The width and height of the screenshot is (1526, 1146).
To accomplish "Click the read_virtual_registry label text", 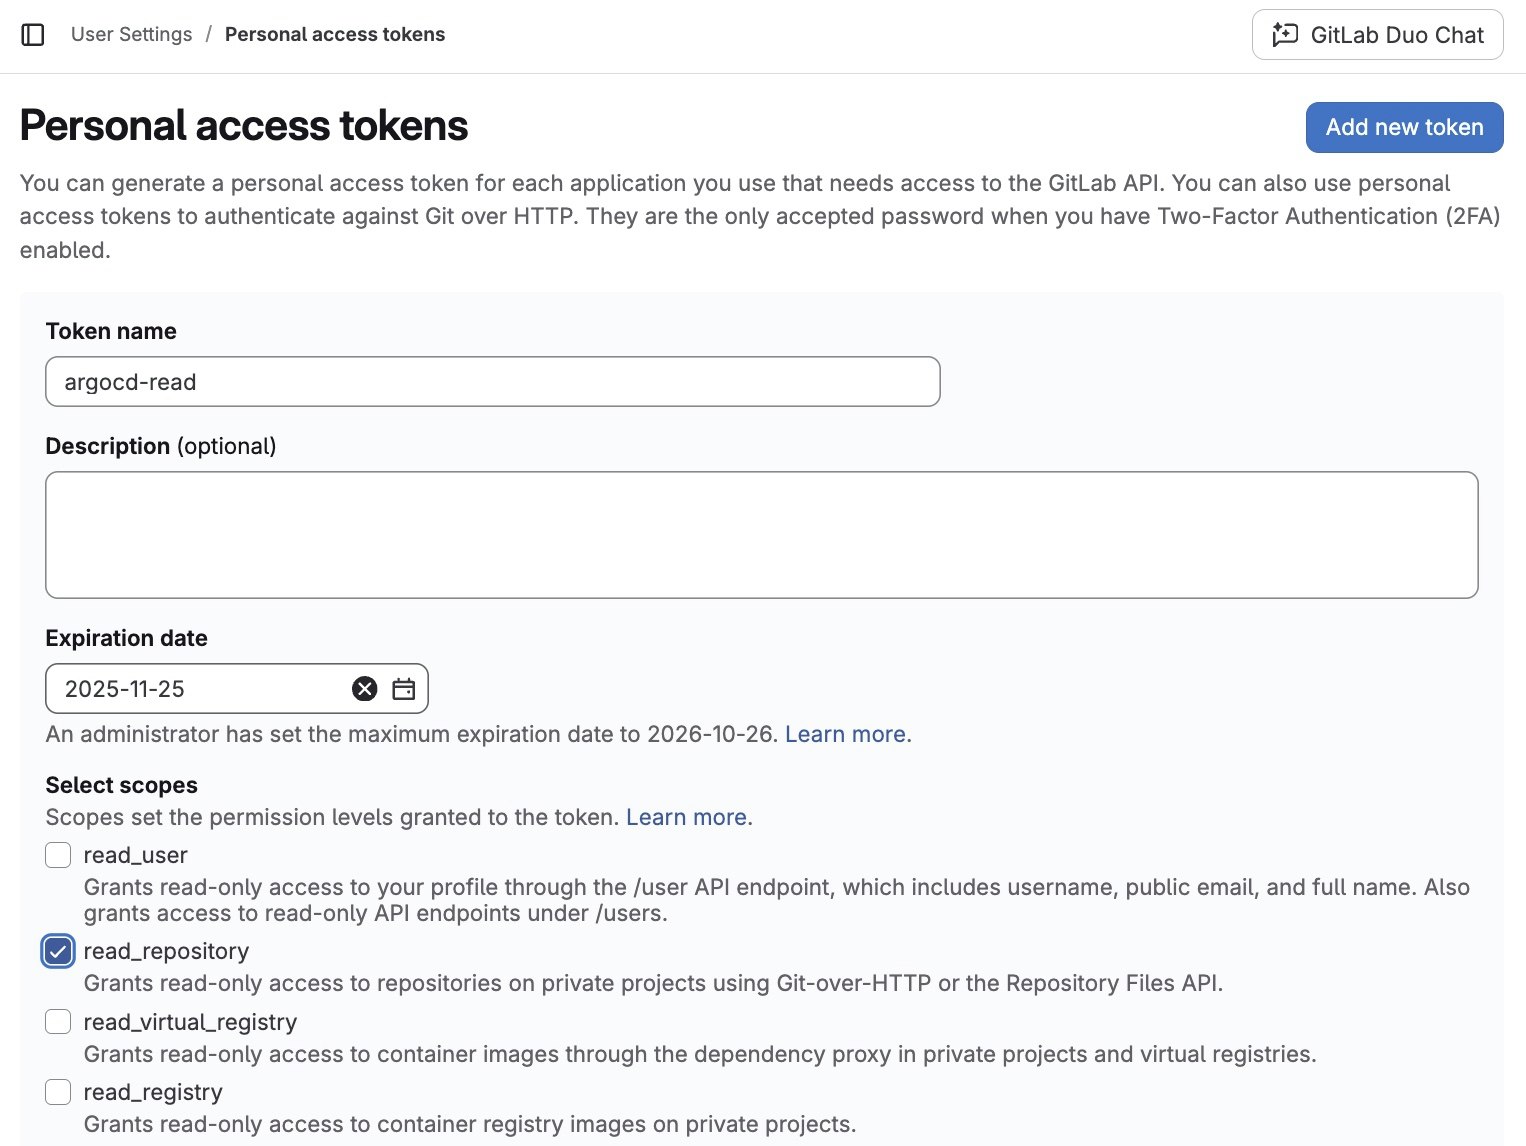I will pyautogui.click(x=190, y=1022).
